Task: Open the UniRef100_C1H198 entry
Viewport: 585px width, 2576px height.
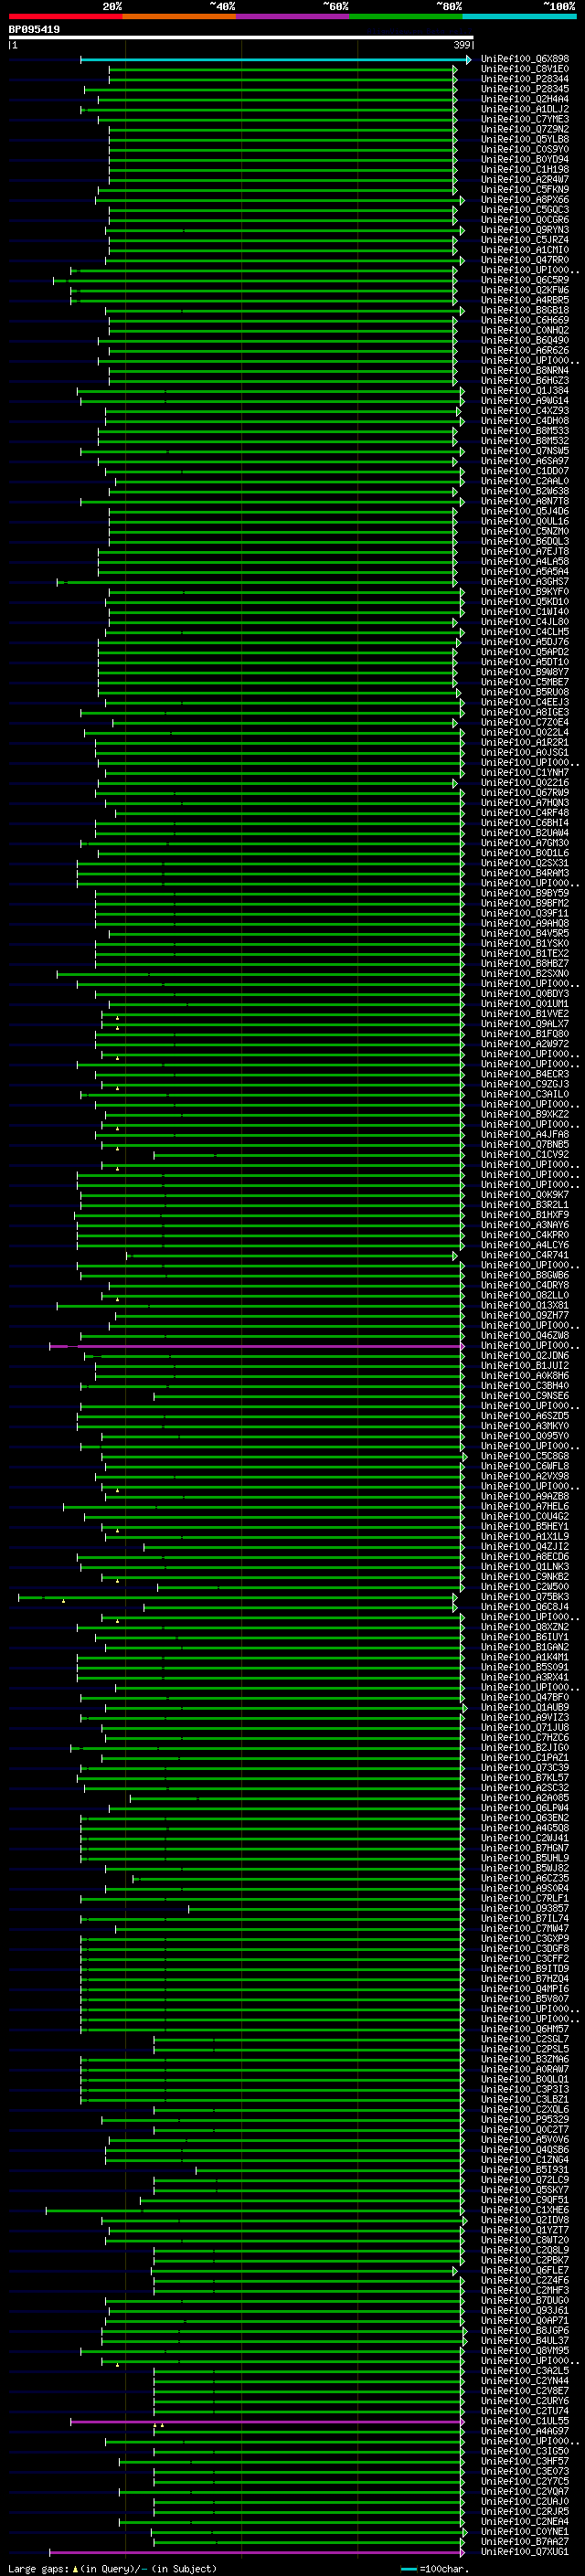Action: (525, 169)
